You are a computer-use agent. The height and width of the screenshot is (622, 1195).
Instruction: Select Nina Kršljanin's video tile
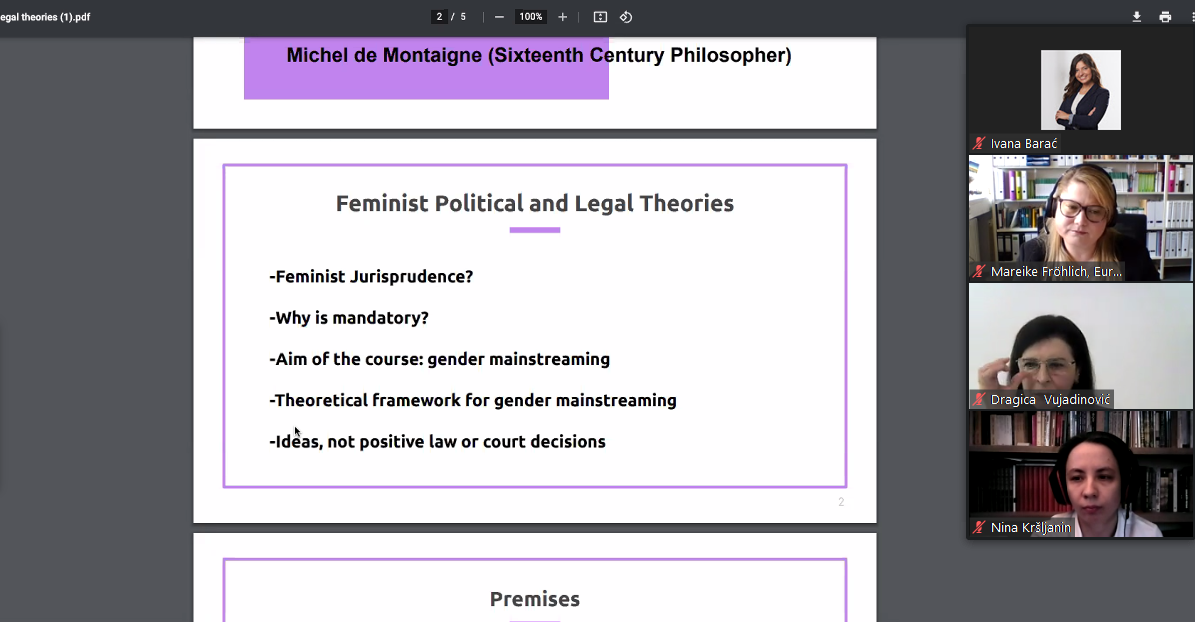point(1080,468)
